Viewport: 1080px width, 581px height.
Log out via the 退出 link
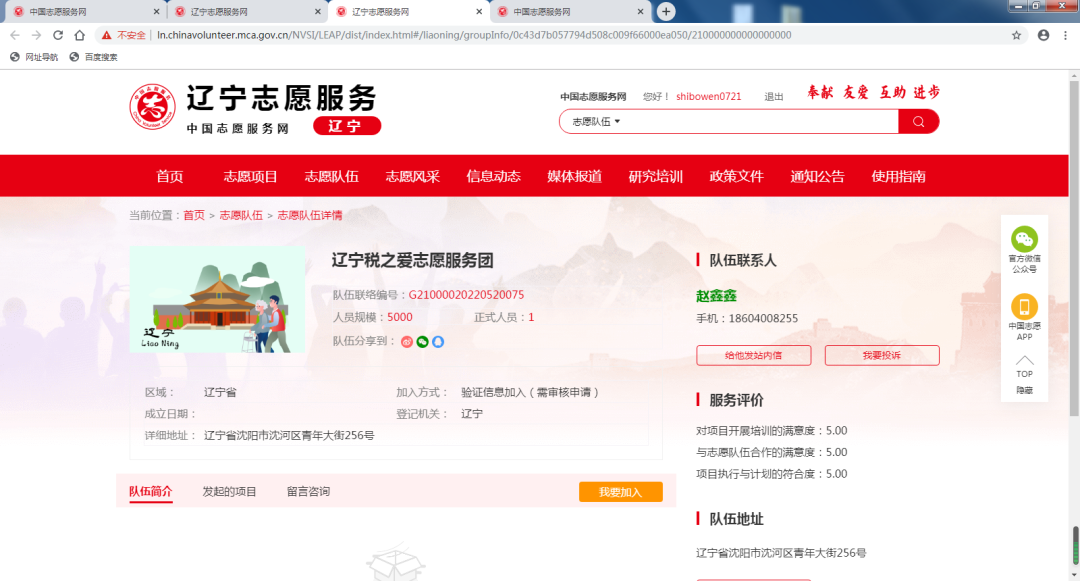[x=773, y=97]
